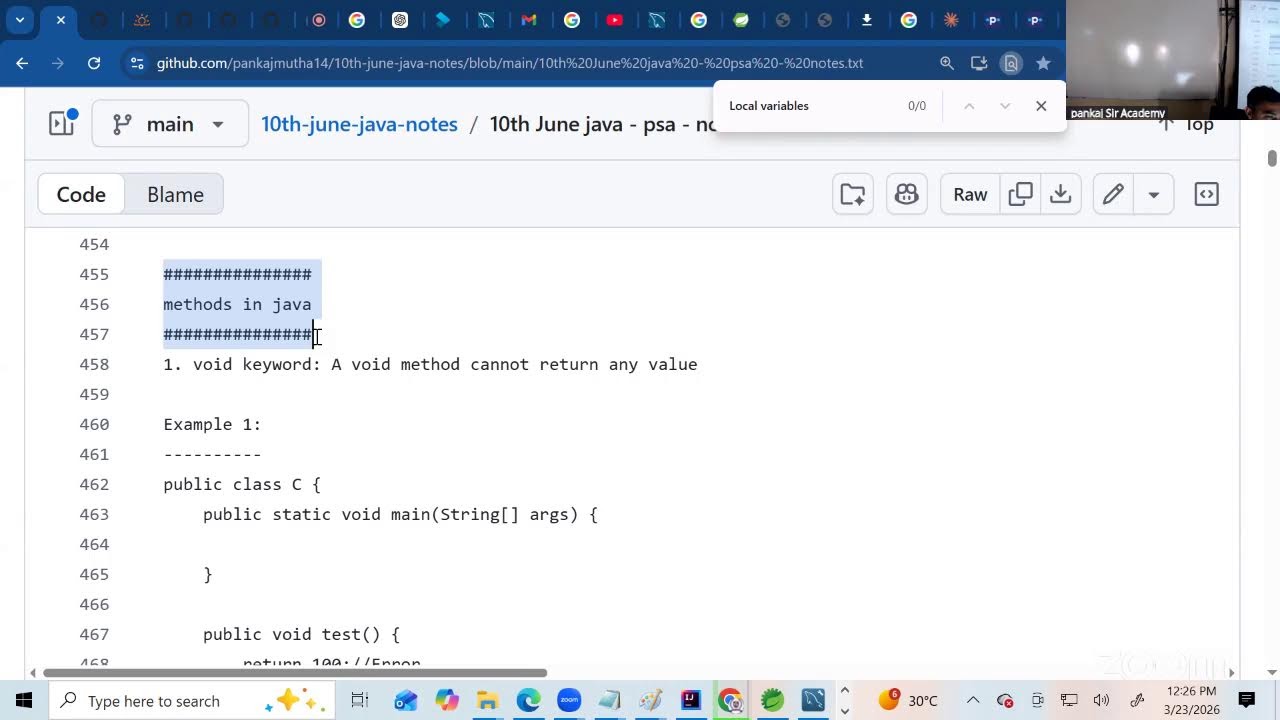The height and width of the screenshot is (720, 1280).
Task: Switch to the Spring leaf browser tab
Action: click(x=741, y=20)
